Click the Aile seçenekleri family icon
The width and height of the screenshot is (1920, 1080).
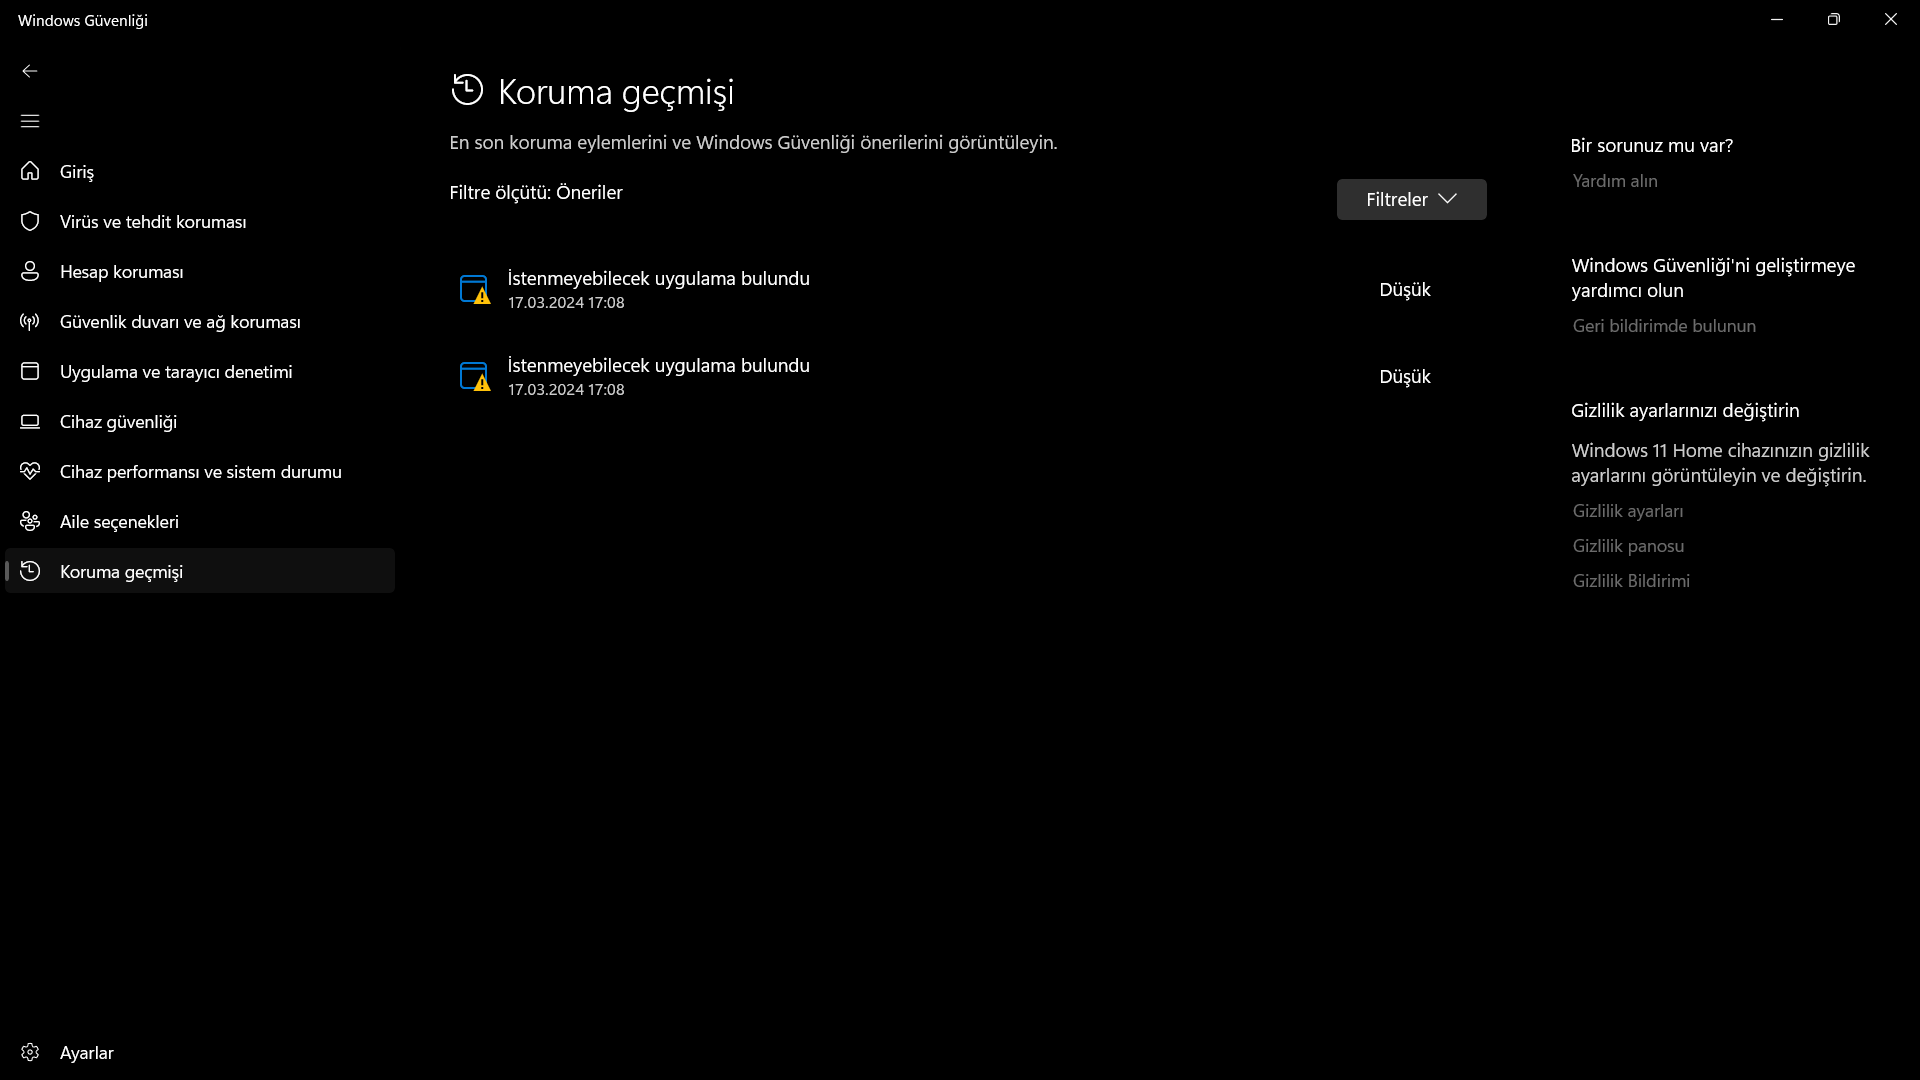[x=30, y=521]
